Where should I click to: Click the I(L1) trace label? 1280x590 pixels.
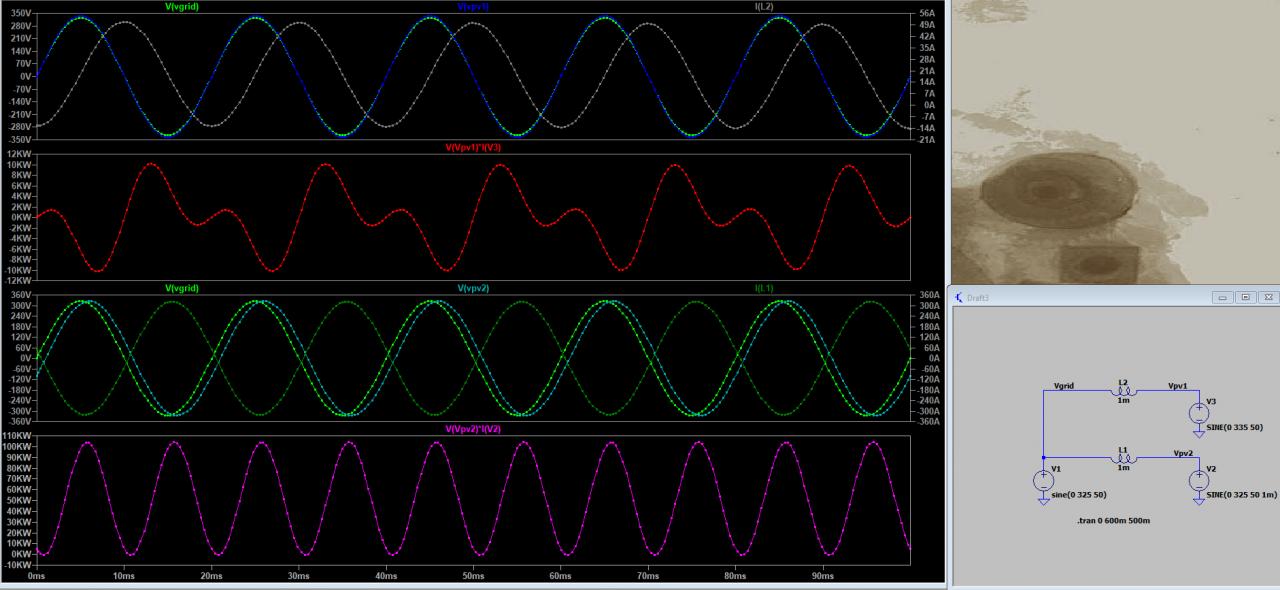763,288
